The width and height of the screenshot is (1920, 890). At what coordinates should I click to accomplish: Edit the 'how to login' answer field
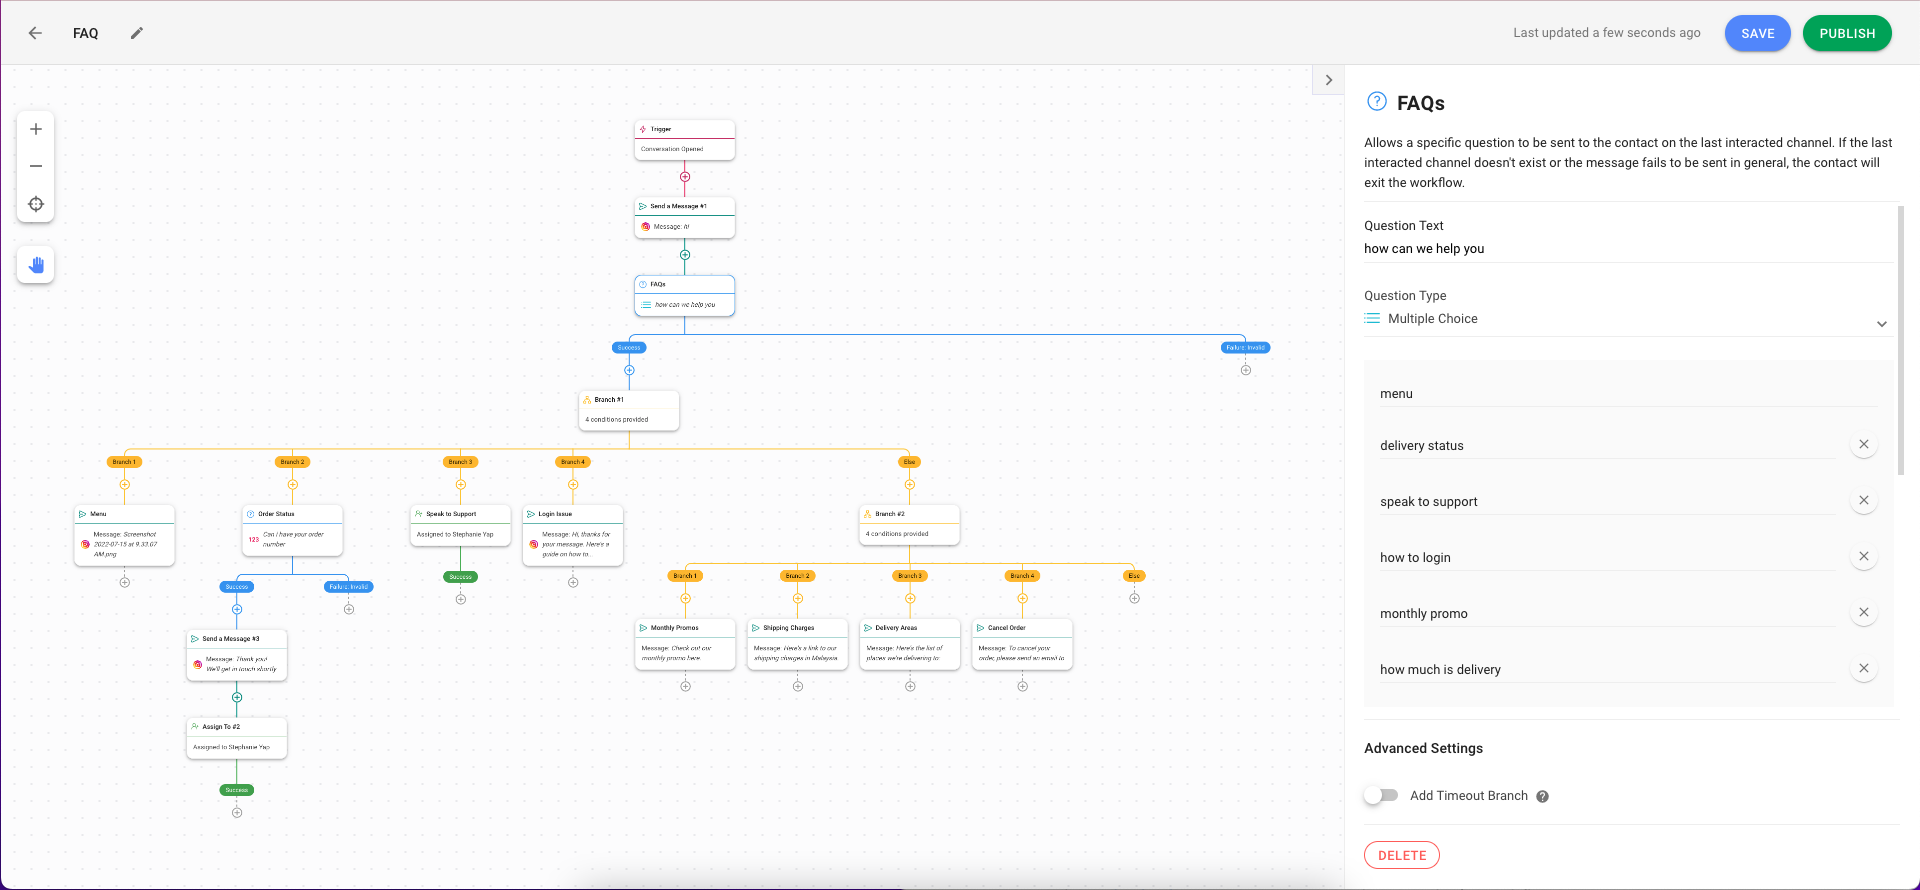point(1607,558)
